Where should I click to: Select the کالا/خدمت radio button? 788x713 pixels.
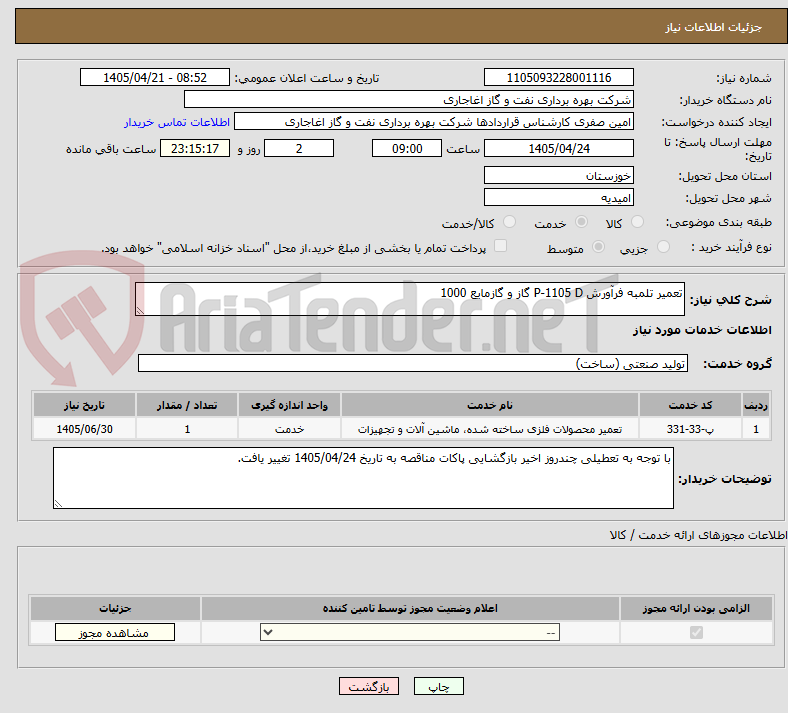click(509, 222)
